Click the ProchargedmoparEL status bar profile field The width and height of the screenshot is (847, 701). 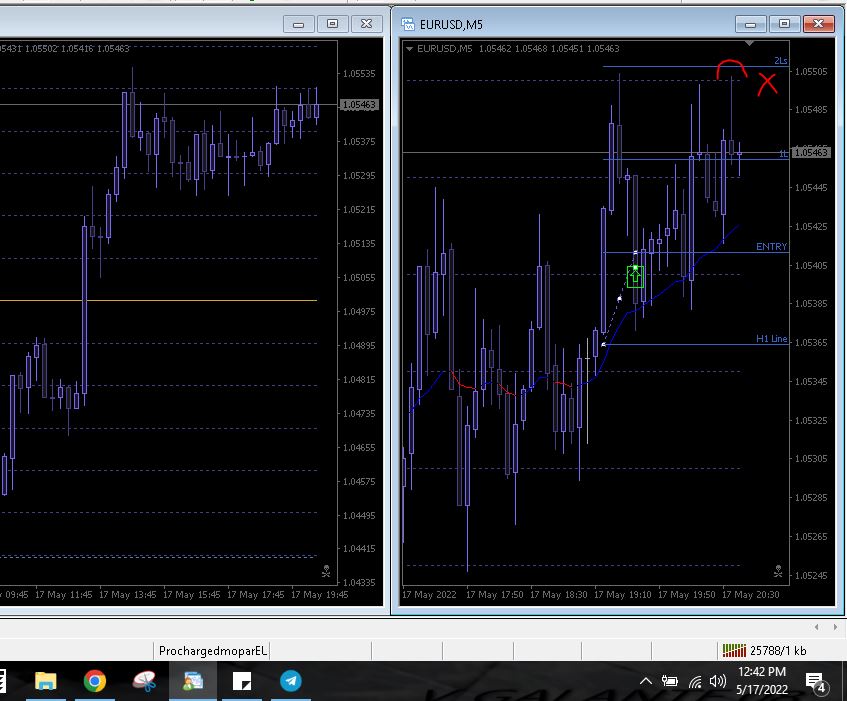(x=213, y=651)
